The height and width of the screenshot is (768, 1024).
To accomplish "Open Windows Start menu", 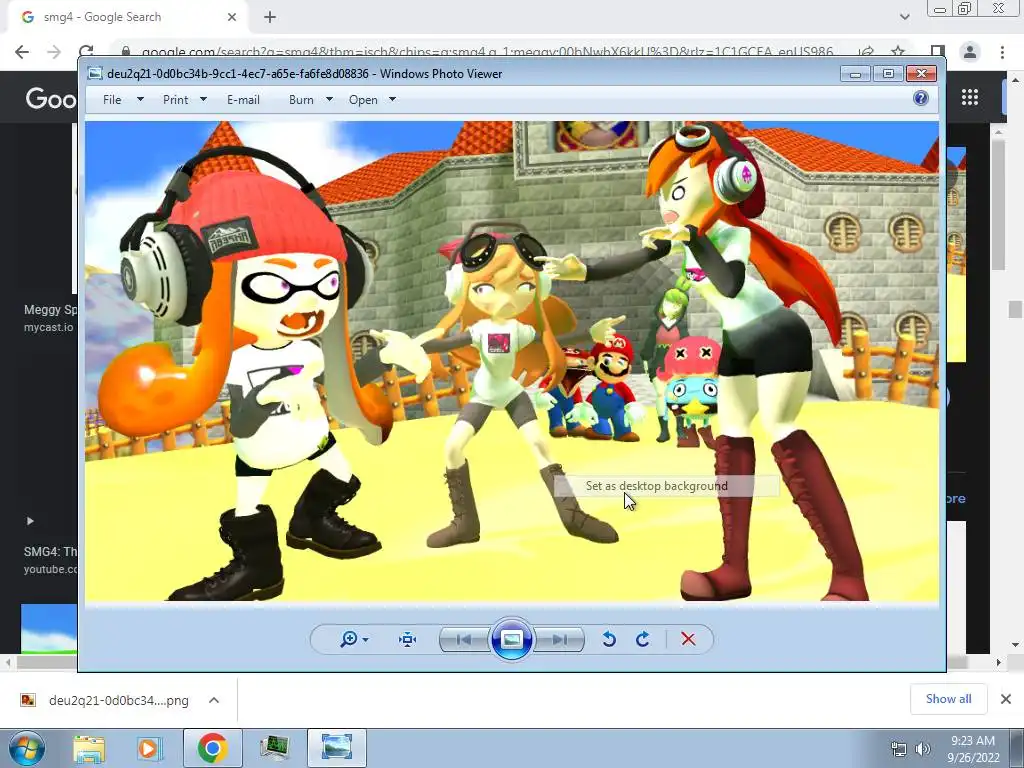I will [x=27, y=748].
